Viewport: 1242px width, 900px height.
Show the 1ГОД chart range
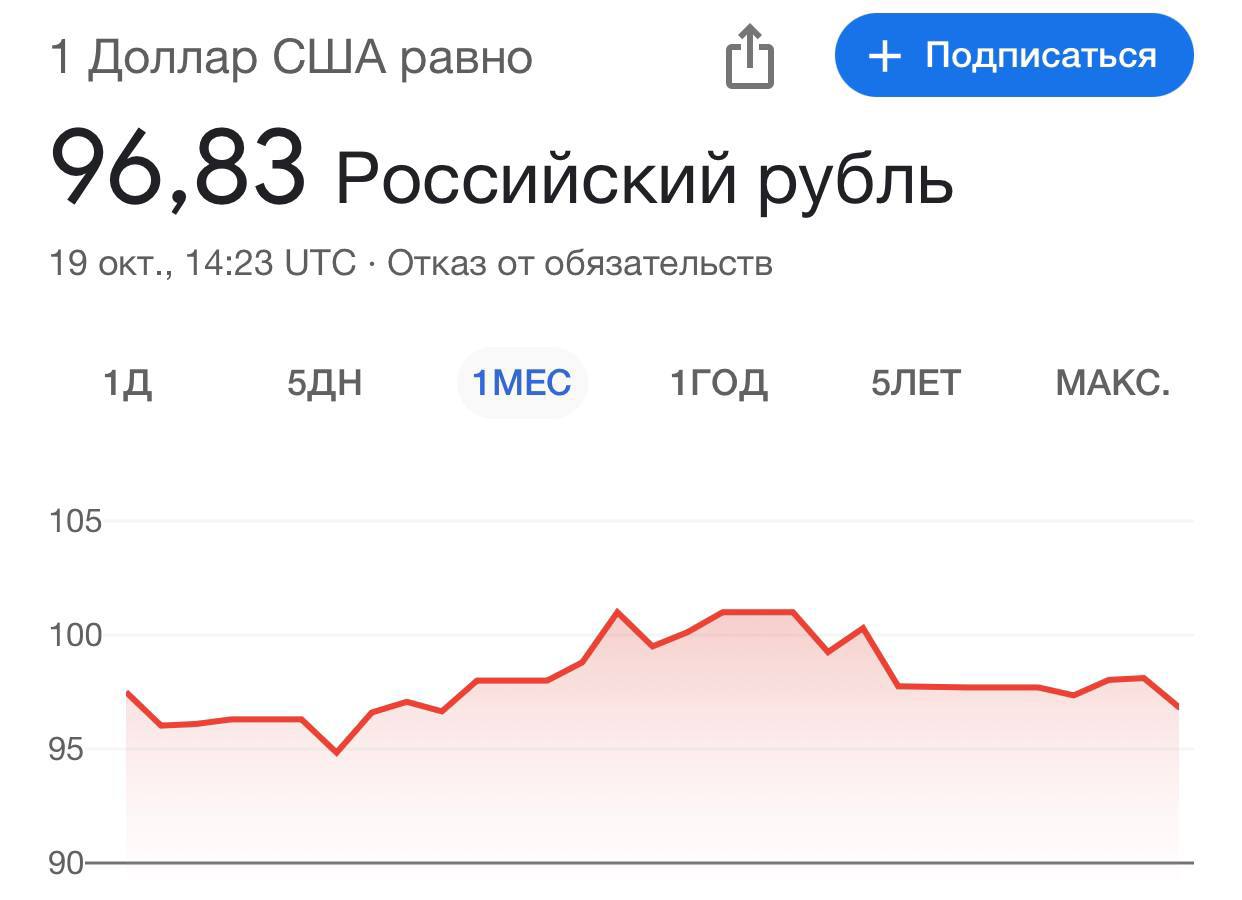[x=719, y=383]
